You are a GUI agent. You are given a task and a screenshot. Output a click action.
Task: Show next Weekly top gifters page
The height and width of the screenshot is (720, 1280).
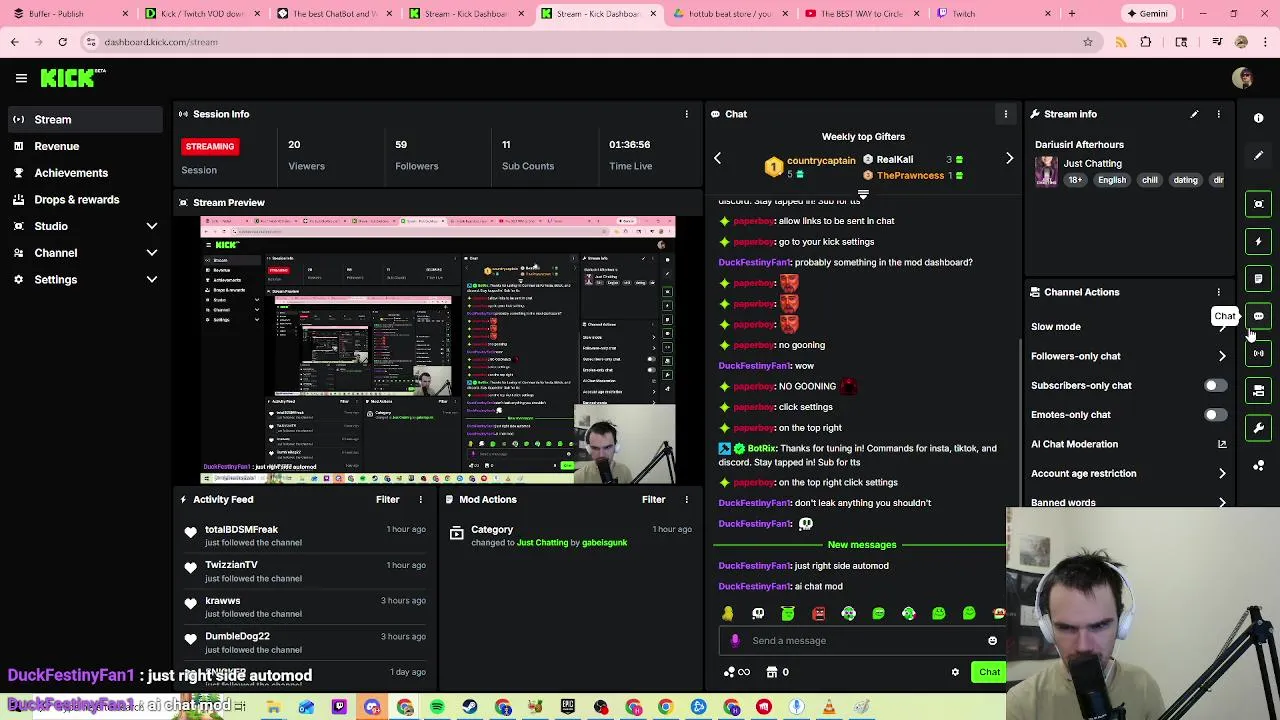[1009, 158]
